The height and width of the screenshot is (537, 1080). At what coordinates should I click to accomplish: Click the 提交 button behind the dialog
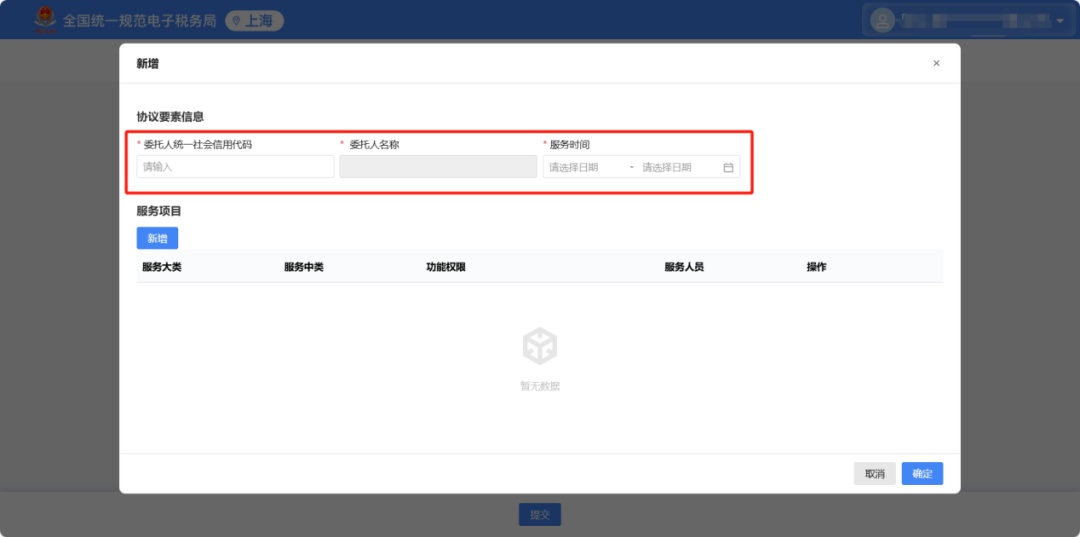tap(540, 514)
